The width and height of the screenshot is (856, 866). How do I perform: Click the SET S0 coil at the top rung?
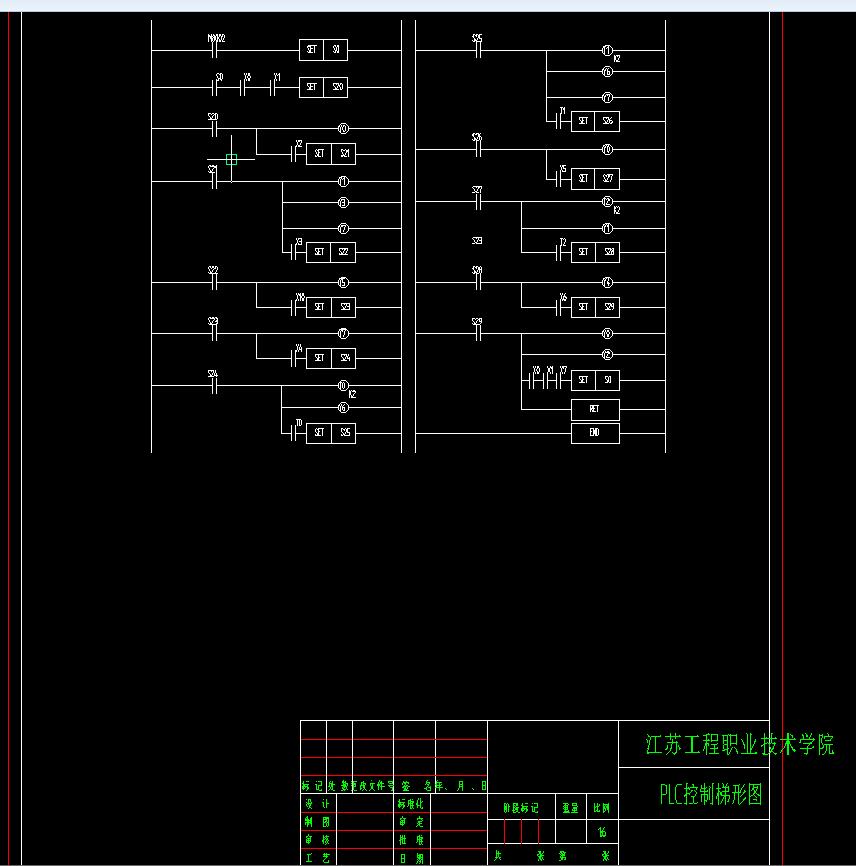pyautogui.click(x=323, y=50)
